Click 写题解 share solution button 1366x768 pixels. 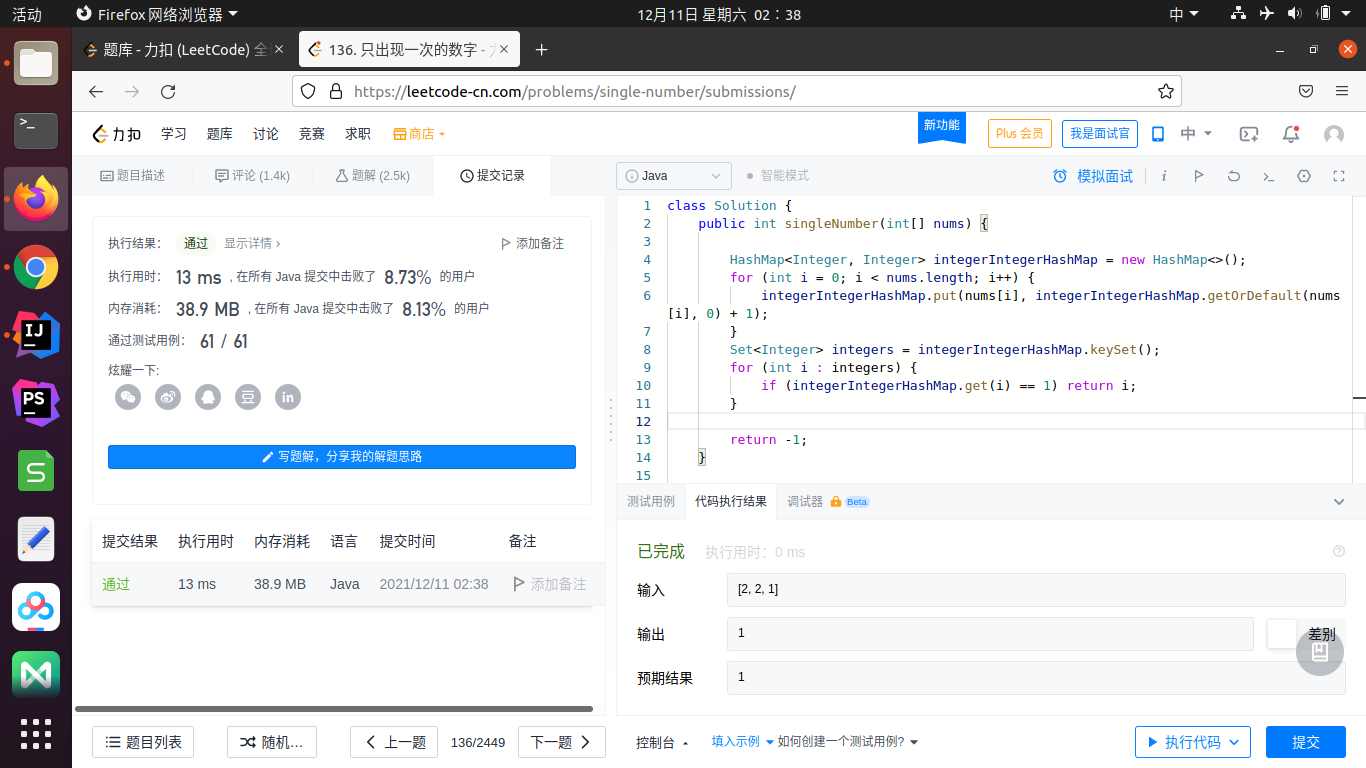(x=342, y=457)
